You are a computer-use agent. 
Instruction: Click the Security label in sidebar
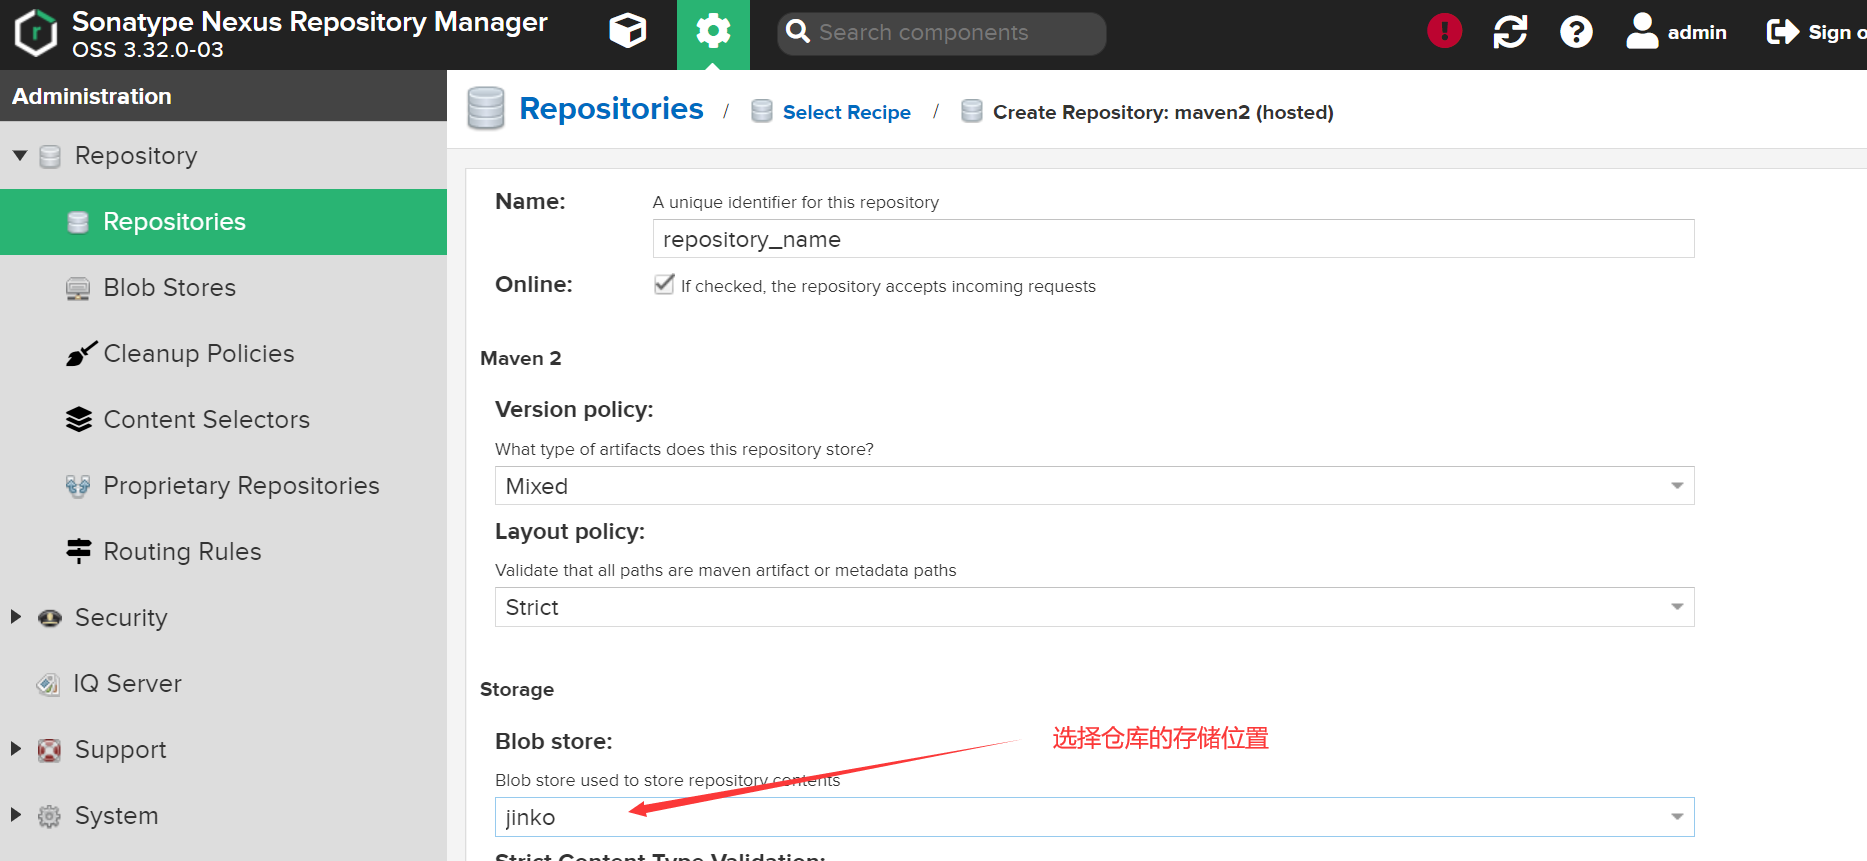121,618
